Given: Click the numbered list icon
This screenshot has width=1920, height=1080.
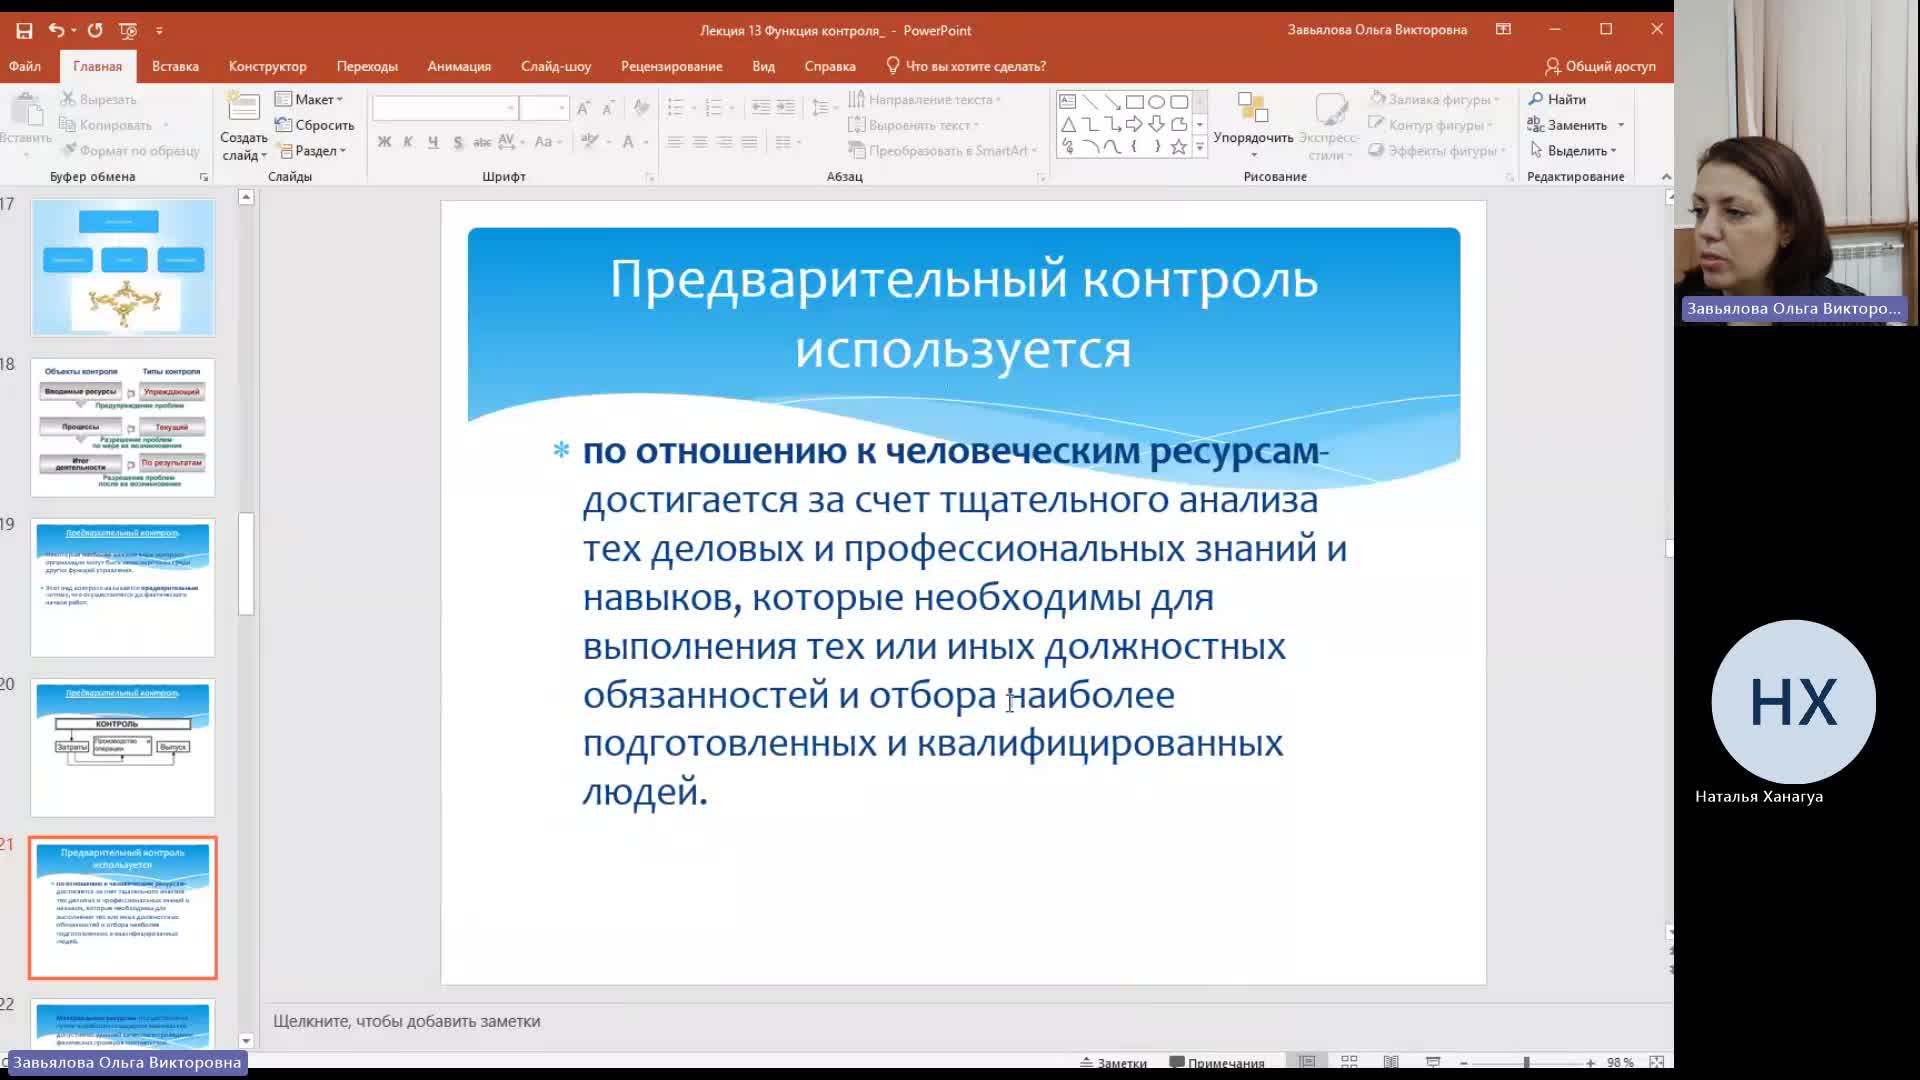Looking at the screenshot, I should click(x=713, y=108).
